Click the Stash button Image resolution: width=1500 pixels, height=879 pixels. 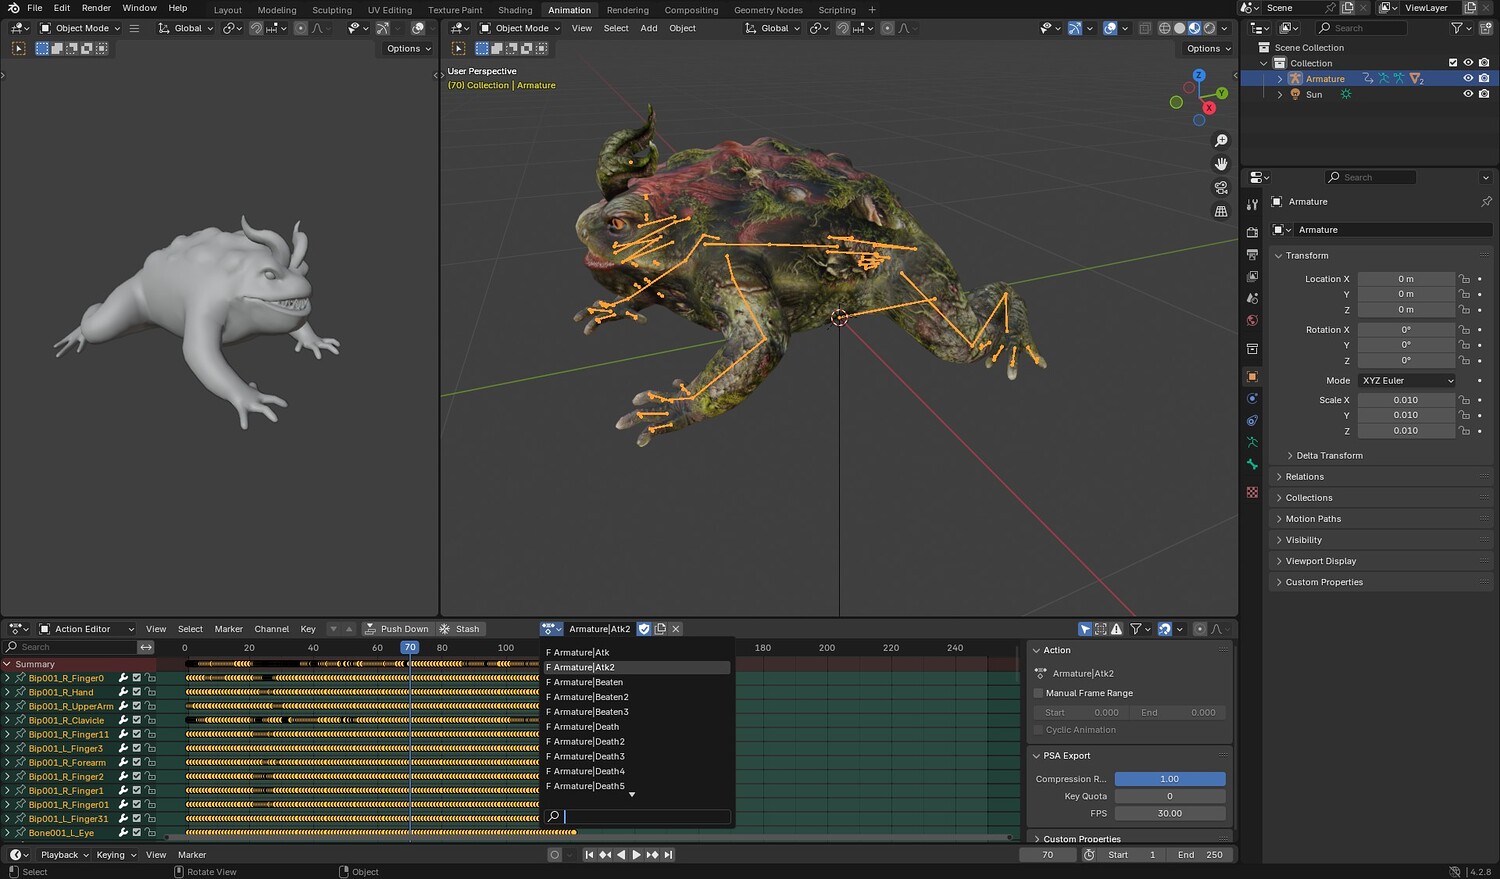460,629
